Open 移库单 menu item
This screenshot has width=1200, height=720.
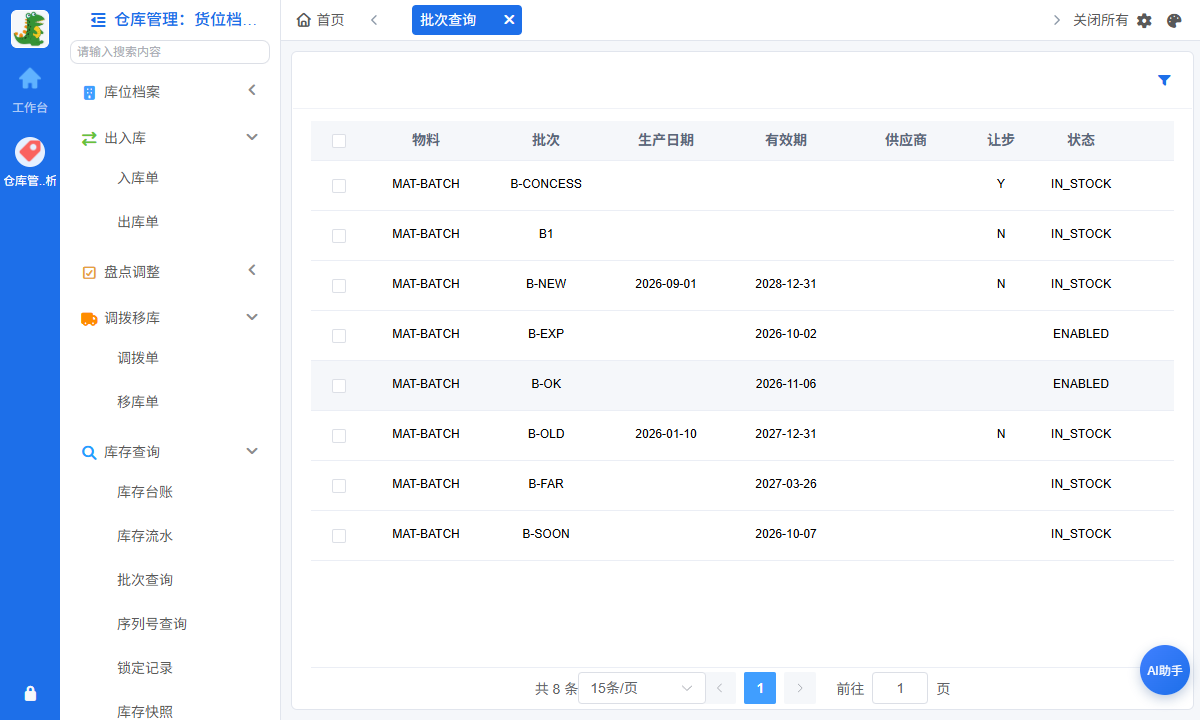[x=138, y=402]
